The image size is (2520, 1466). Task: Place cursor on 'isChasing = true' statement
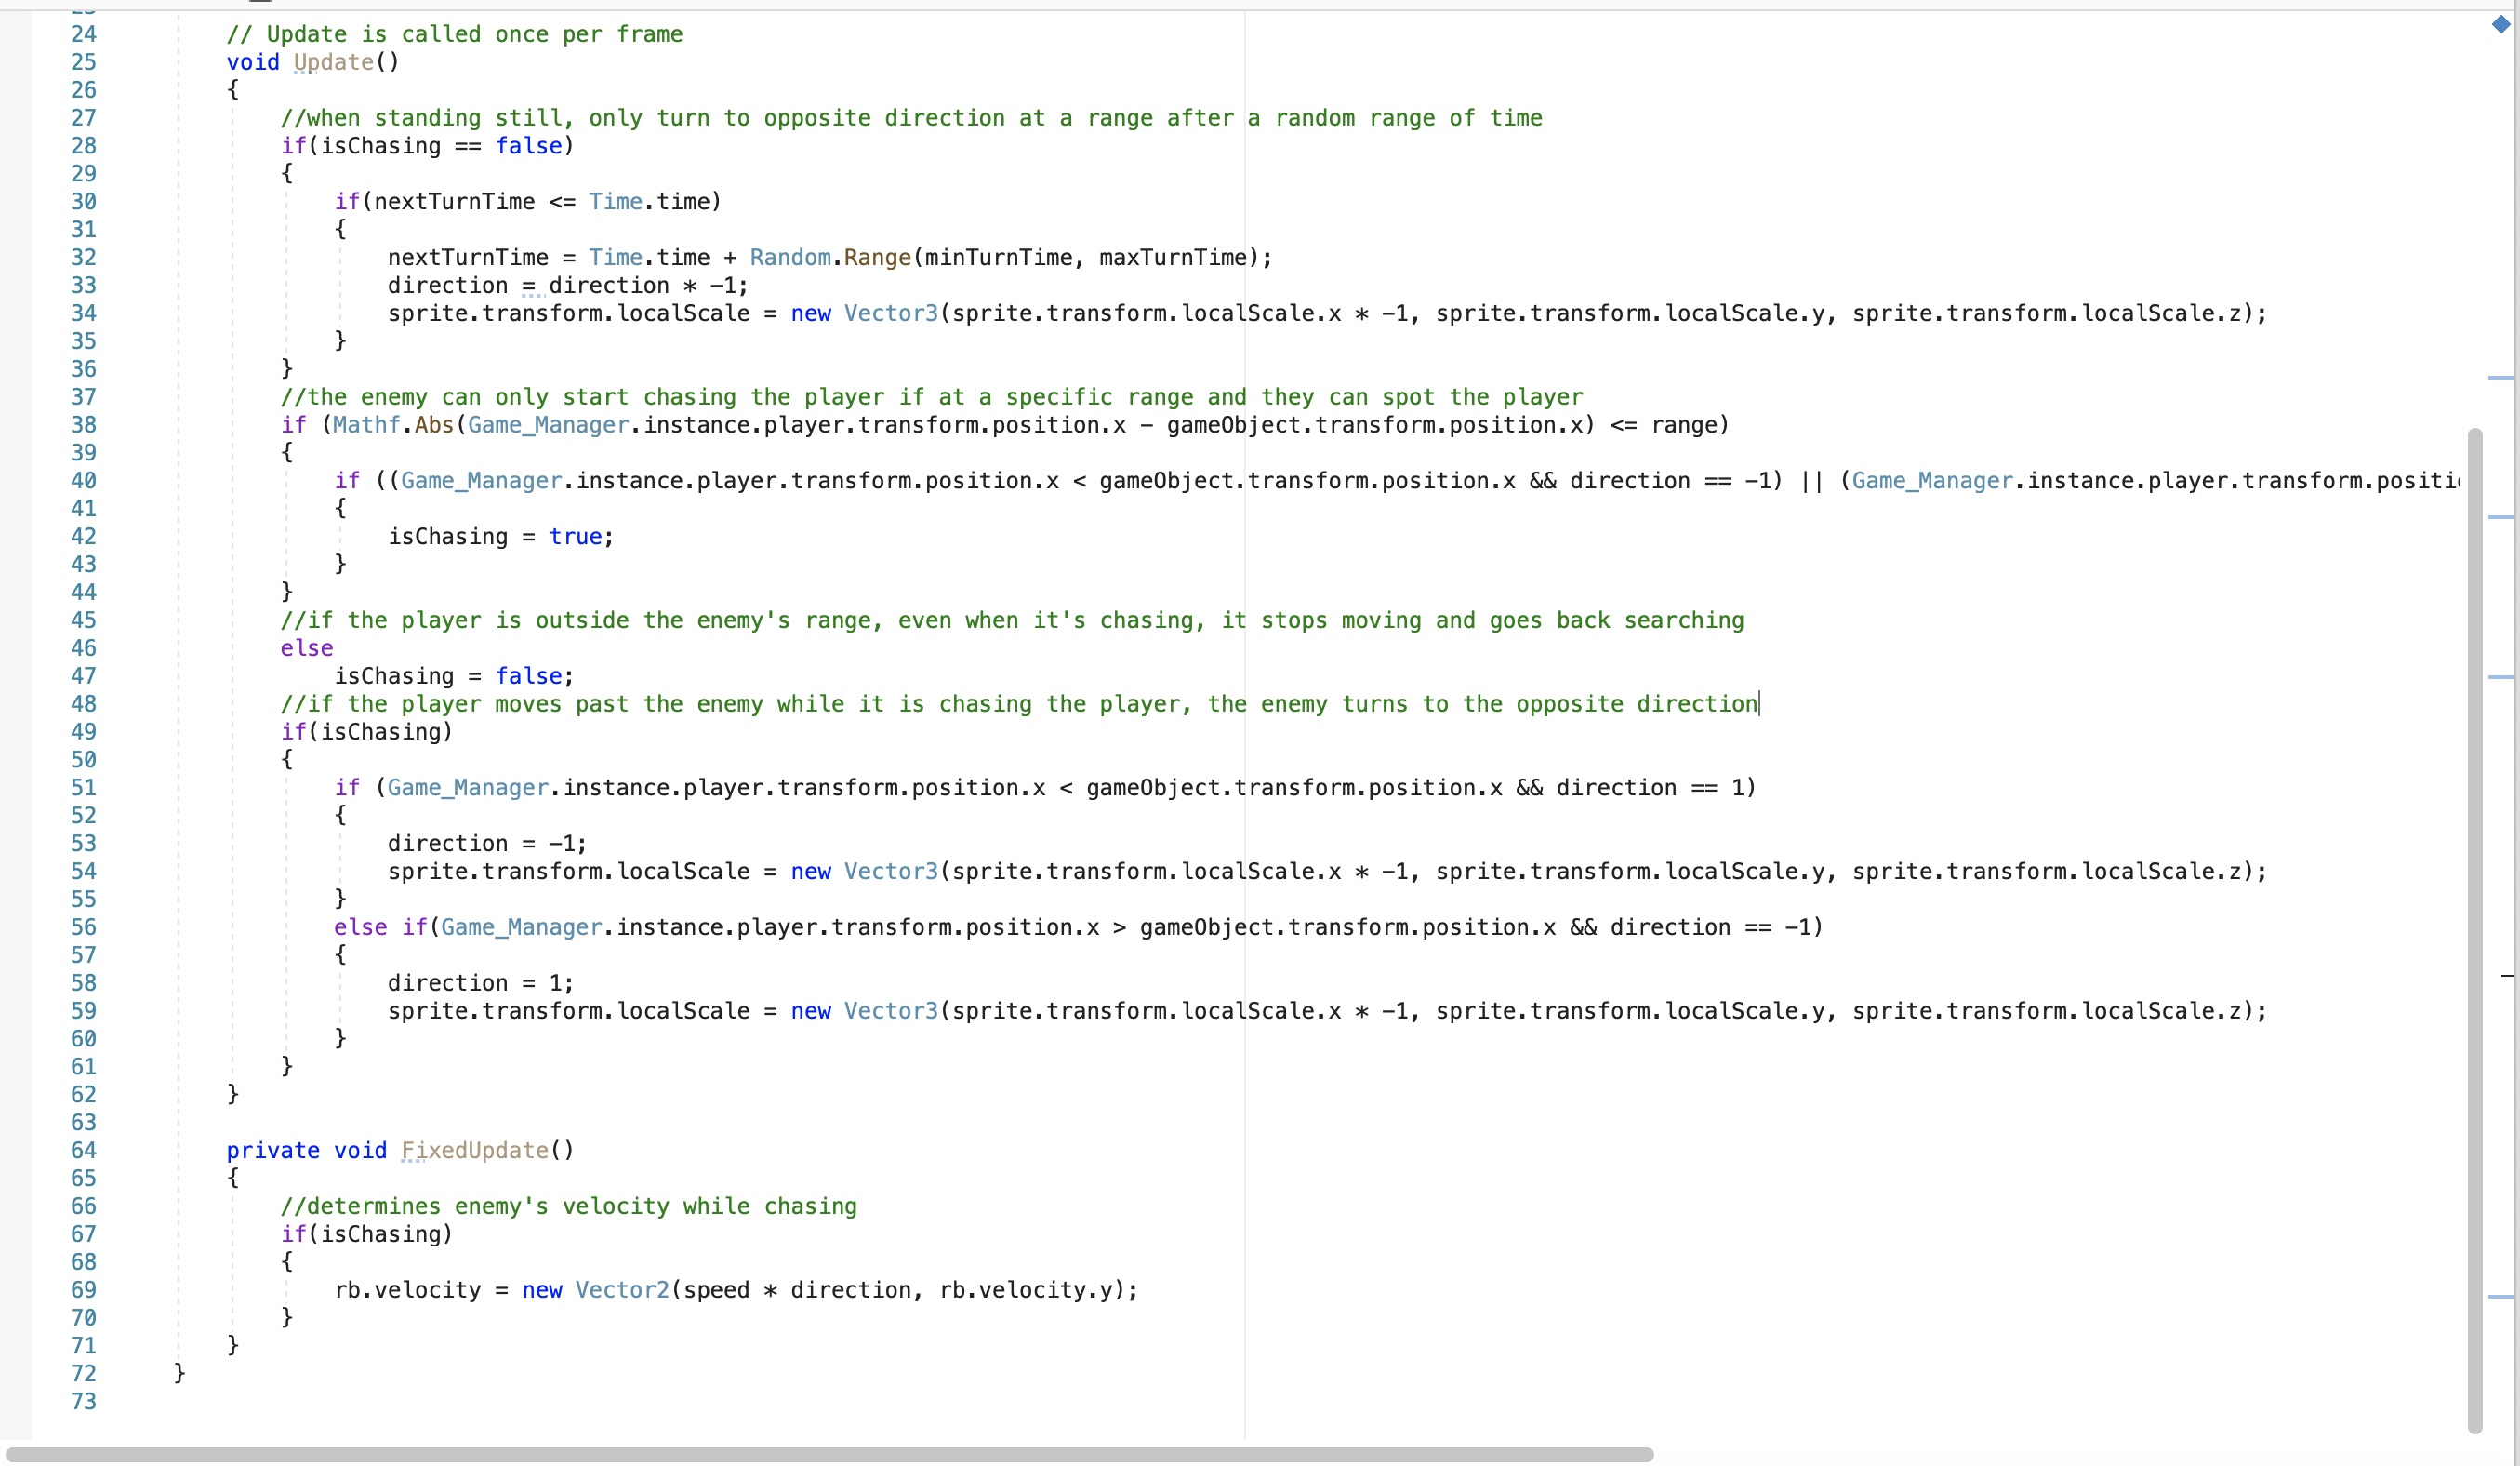(x=500, y=537)
